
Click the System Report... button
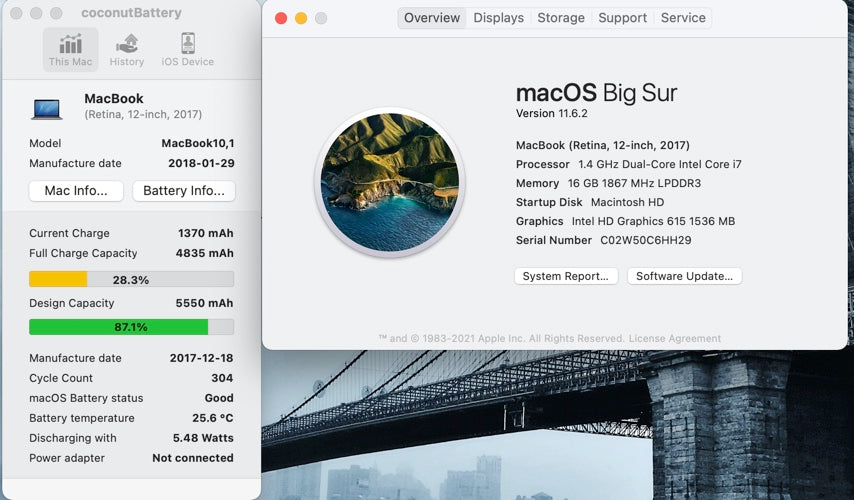(566, 276)
